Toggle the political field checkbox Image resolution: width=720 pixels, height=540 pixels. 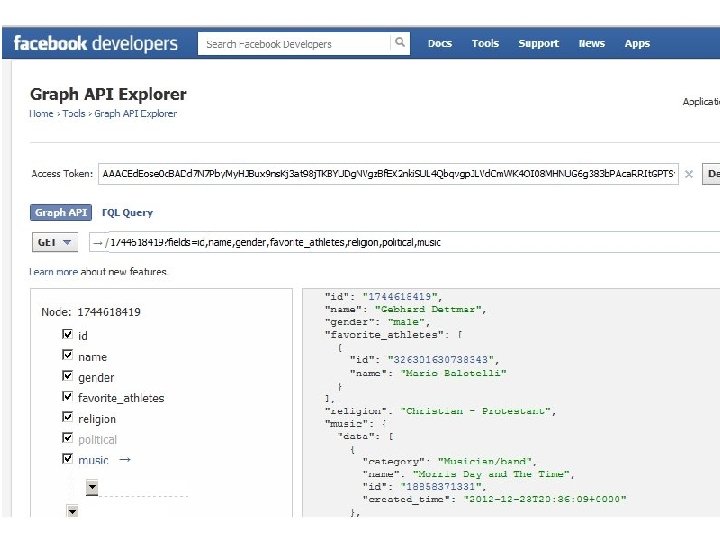pos(67,438)
